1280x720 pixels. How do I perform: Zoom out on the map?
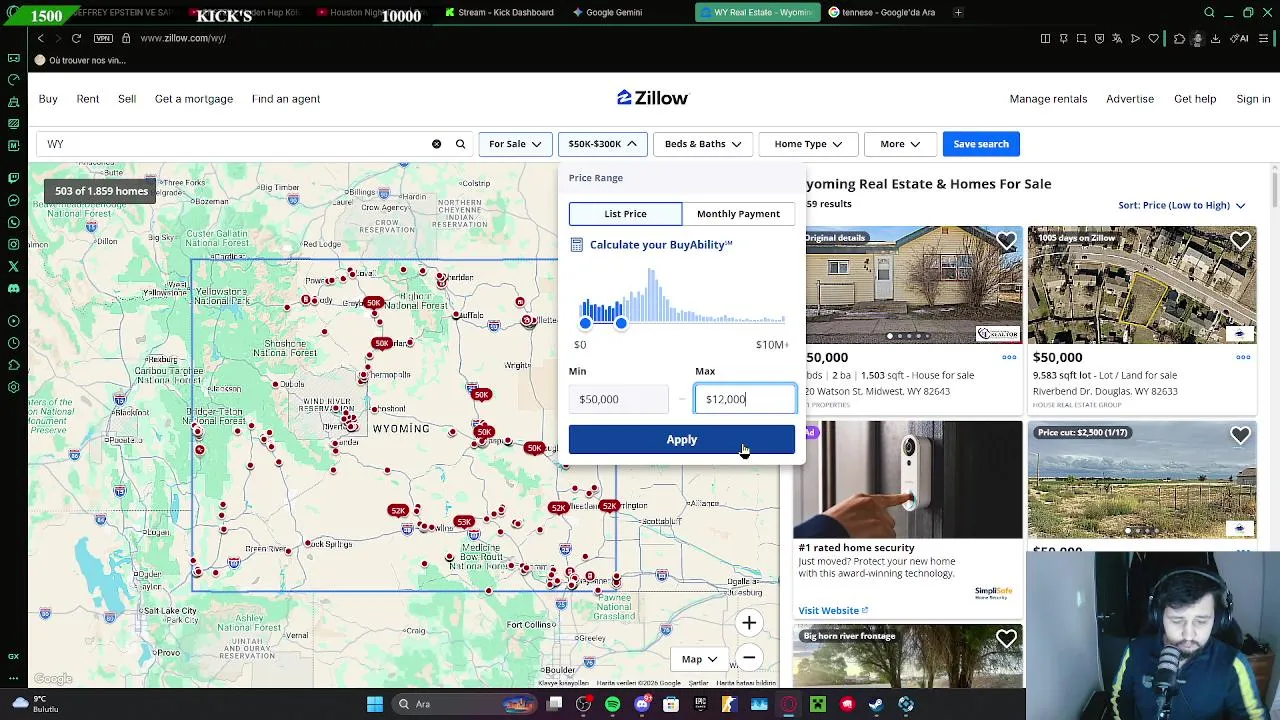[749, 658]
